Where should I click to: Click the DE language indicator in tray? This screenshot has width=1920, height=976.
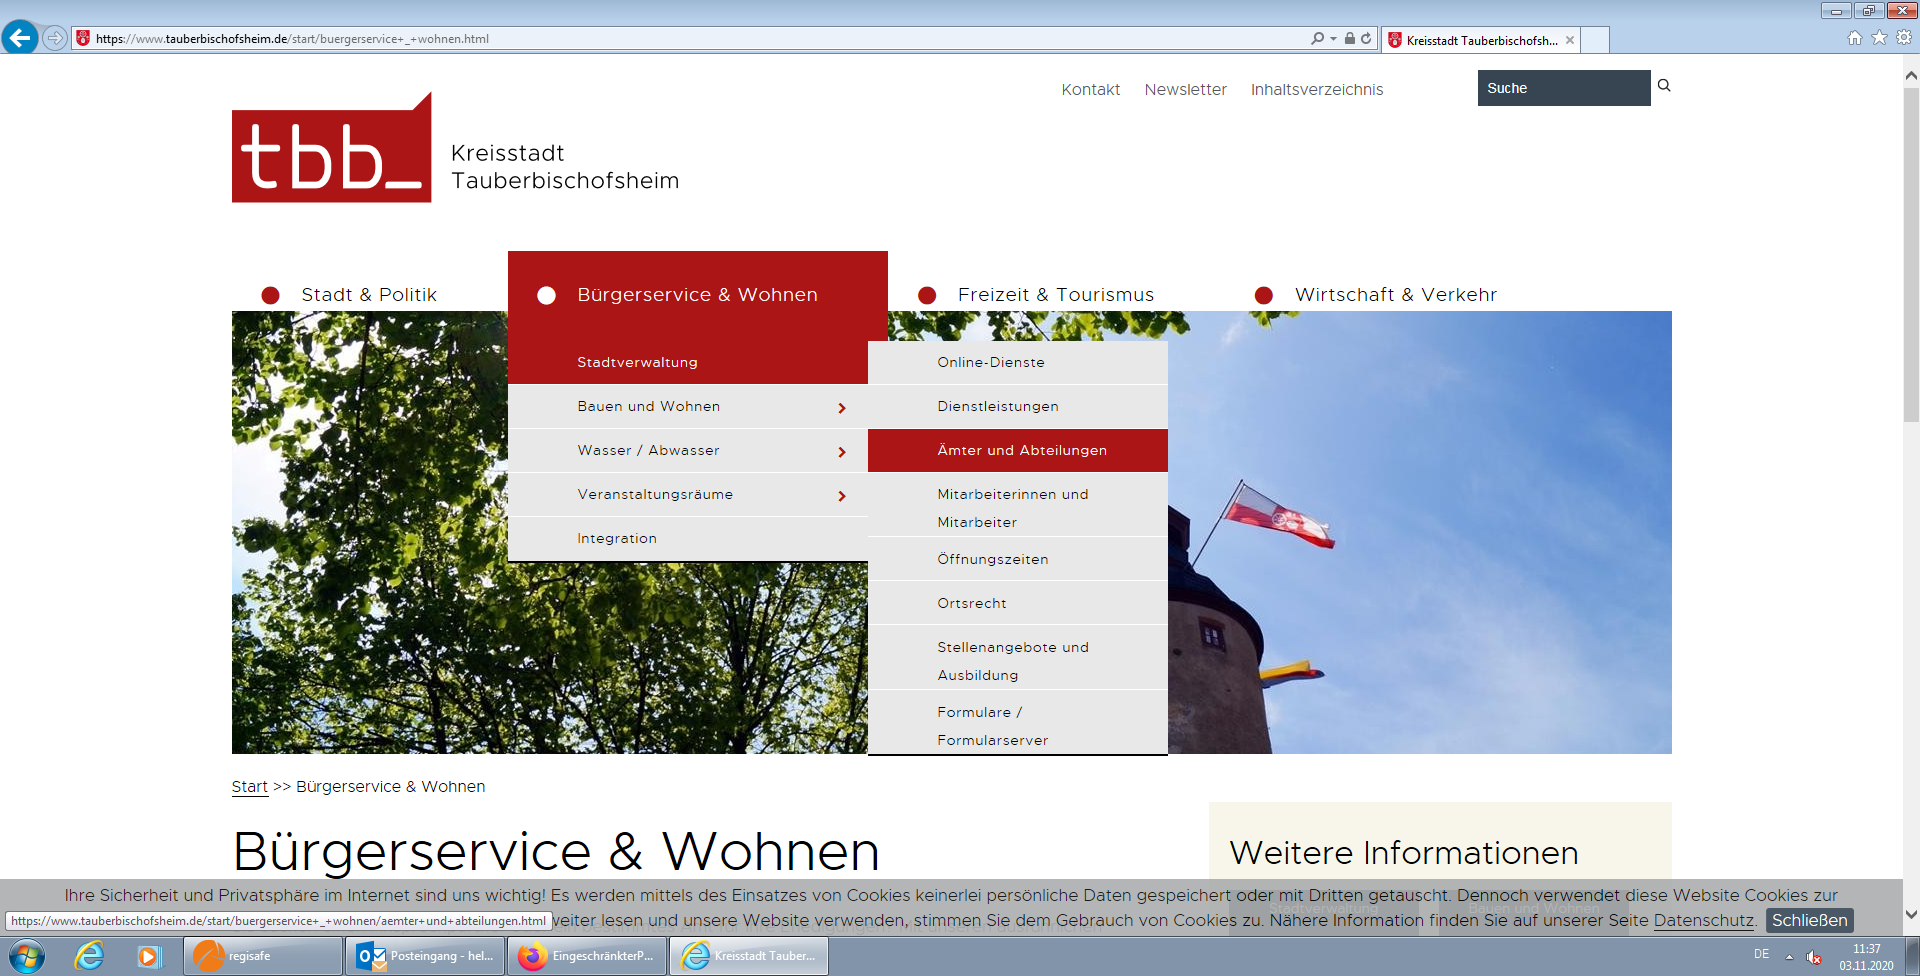tap(1761, 955)
